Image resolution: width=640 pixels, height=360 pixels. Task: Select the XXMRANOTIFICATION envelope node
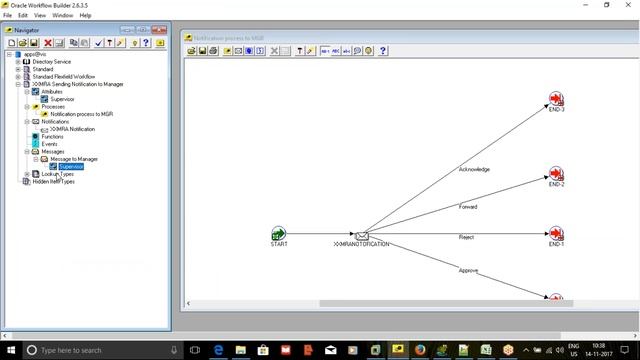pos(362,236)
